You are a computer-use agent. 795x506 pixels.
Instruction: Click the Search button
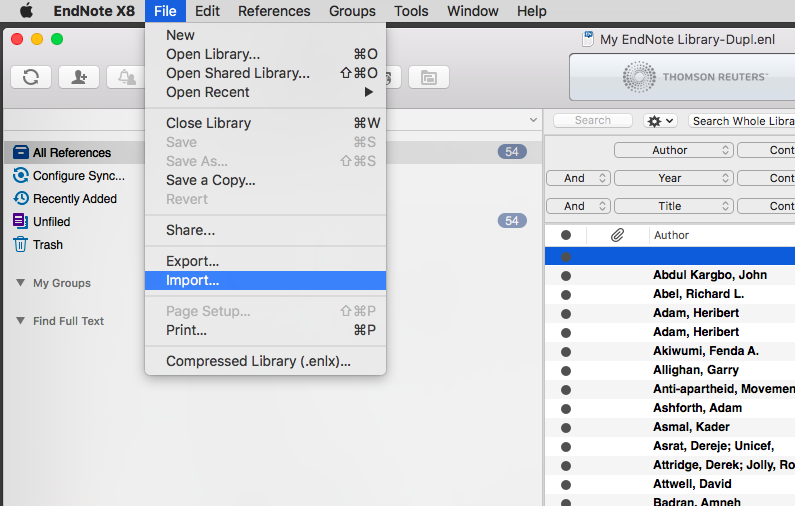pos(593,120)
